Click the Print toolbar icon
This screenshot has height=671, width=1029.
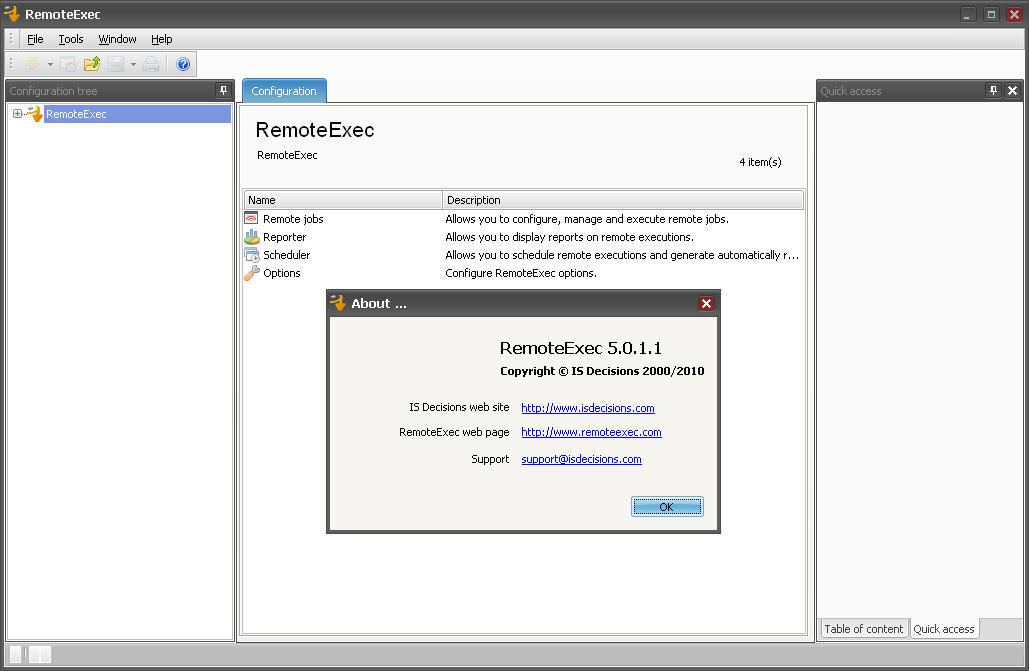(151, 64)
